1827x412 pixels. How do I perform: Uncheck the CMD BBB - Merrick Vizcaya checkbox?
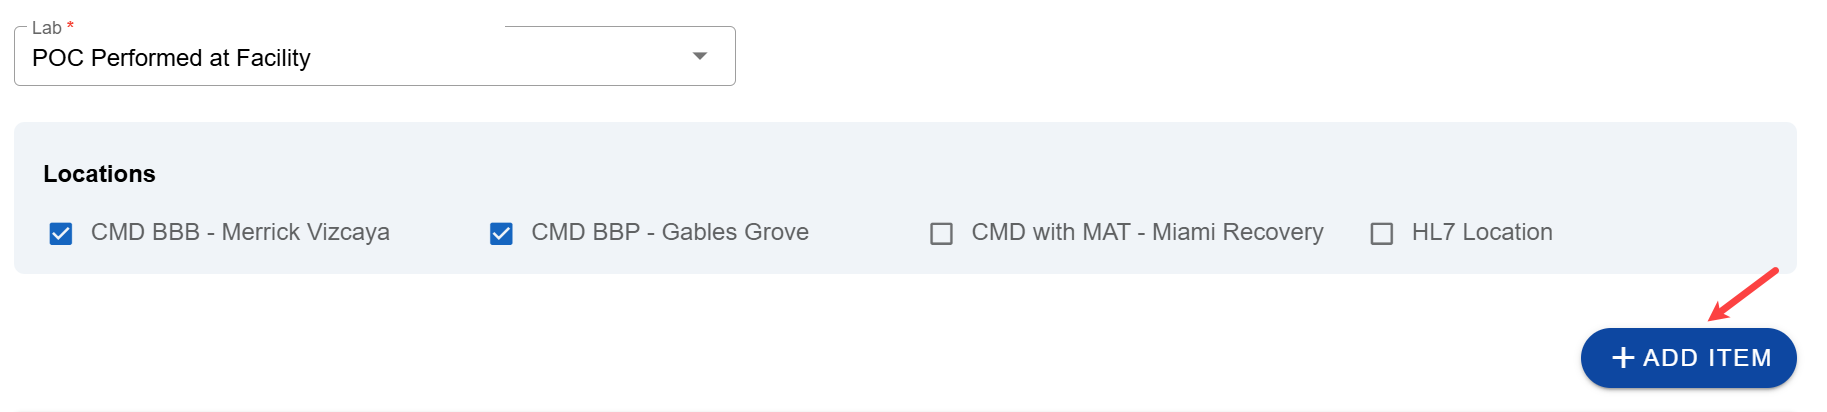tap(61, 233)
